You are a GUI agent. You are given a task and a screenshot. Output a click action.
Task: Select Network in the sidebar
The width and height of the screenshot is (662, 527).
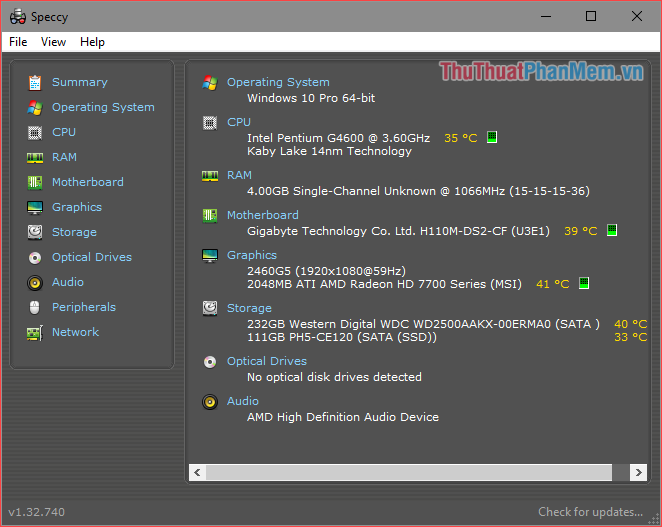(x=75, y=332)
